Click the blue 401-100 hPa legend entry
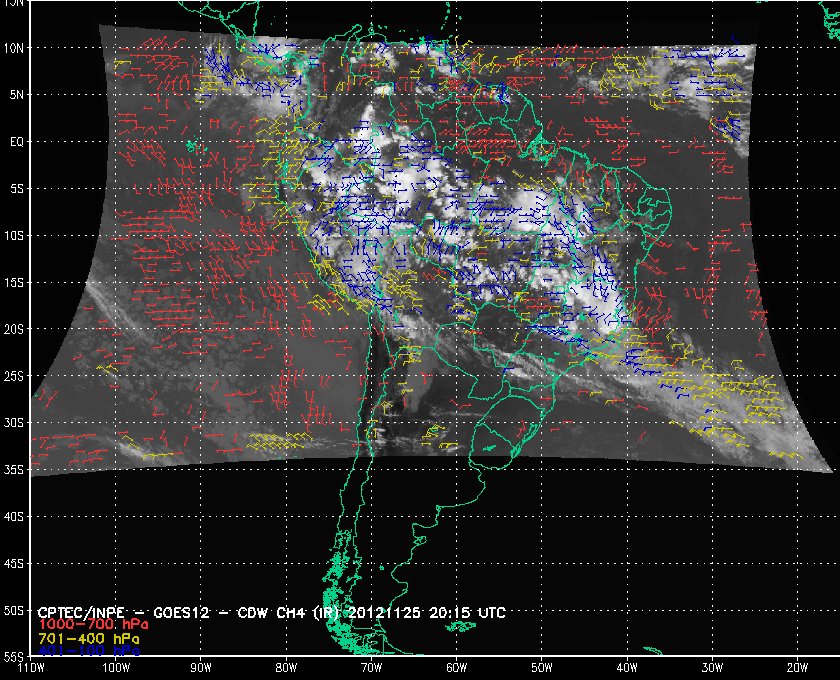This screenshot has height=680, width=840. coord(88,651)
